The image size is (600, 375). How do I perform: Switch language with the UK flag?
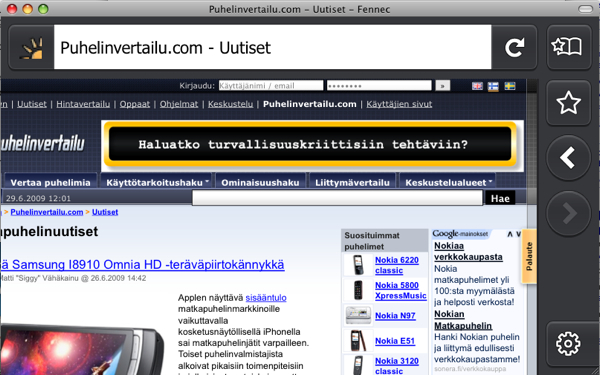click(477, 86)
